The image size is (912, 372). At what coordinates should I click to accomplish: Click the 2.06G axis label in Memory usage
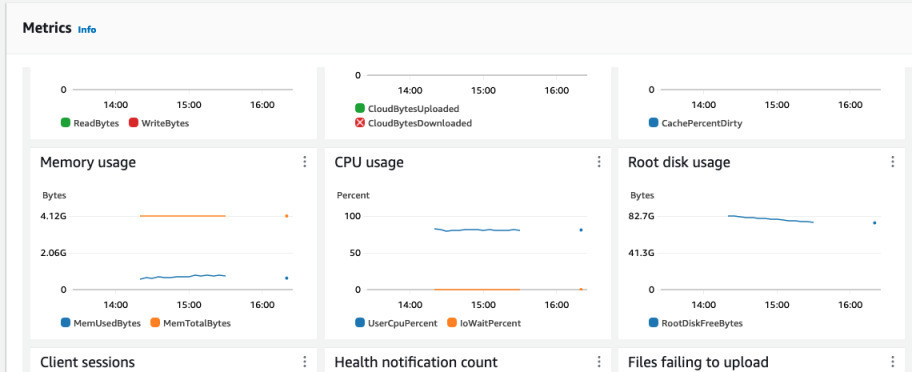pyautogui.click(x=55, y=253)
